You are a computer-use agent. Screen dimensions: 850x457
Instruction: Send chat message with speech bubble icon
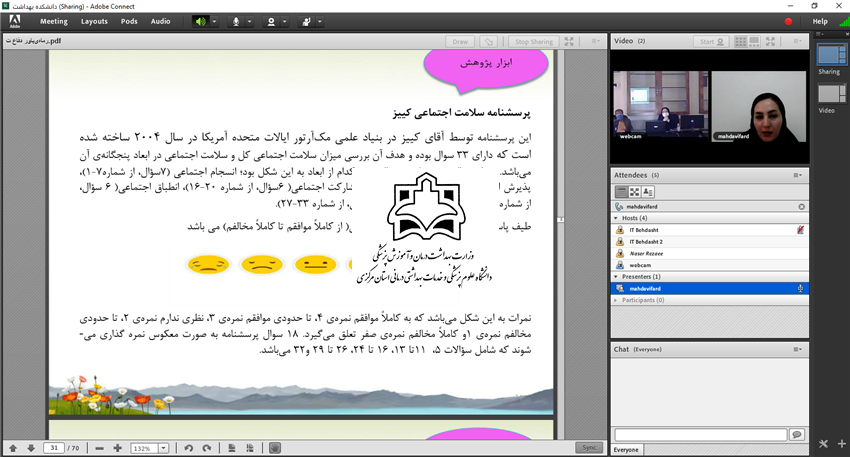[x=797, y=434]
